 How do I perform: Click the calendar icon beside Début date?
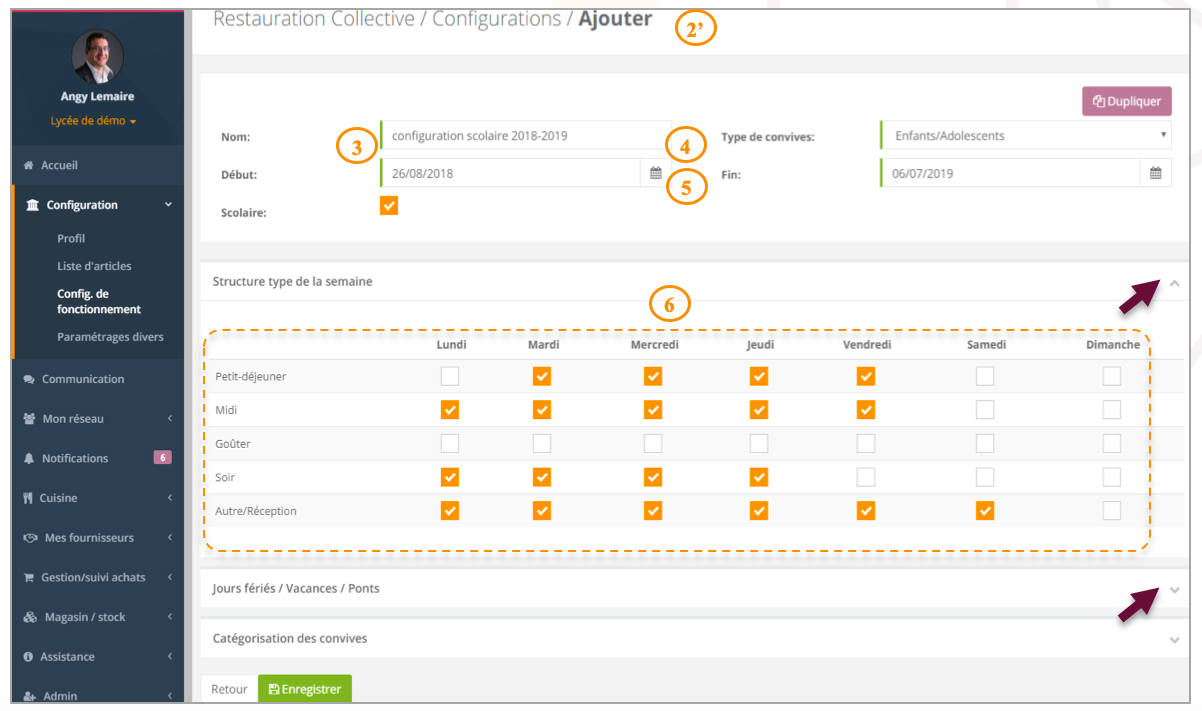click(655, 173)
